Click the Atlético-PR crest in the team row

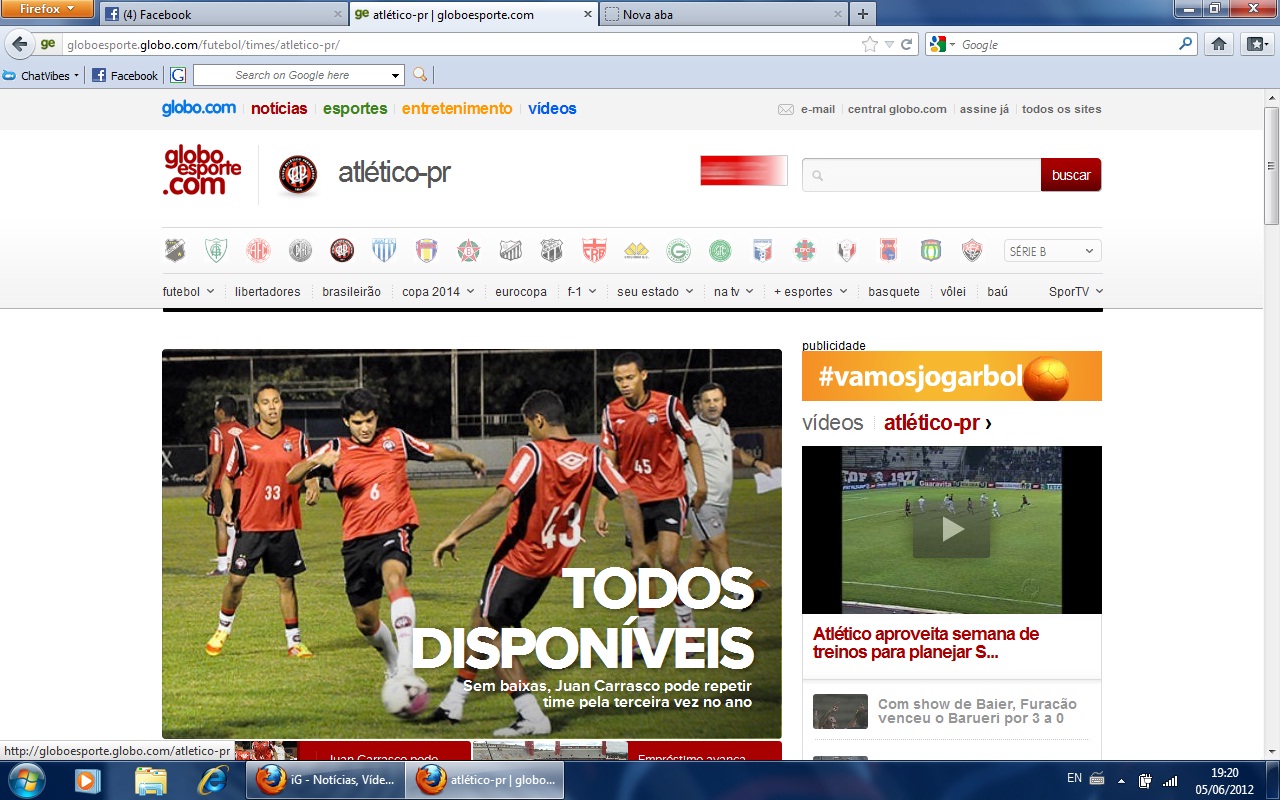[342, 250]
